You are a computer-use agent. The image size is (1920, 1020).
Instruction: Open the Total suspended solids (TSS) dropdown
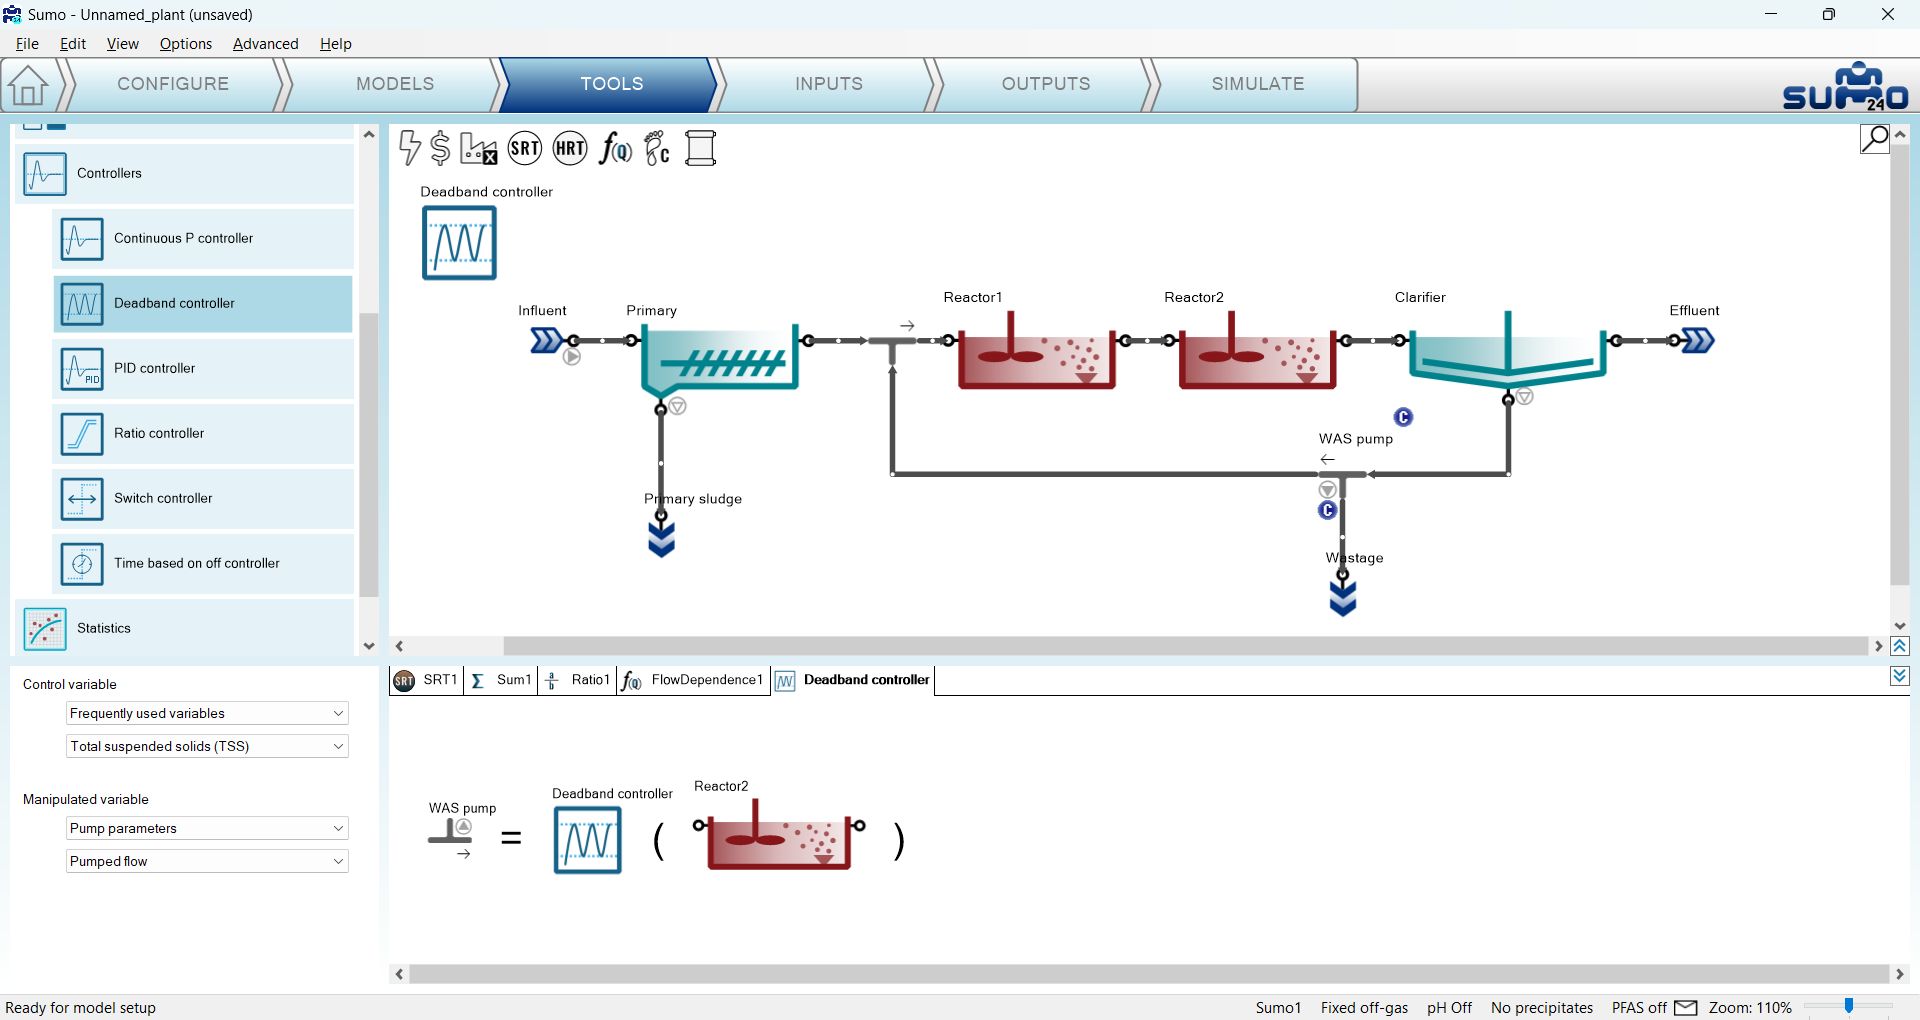pos(207,746)
